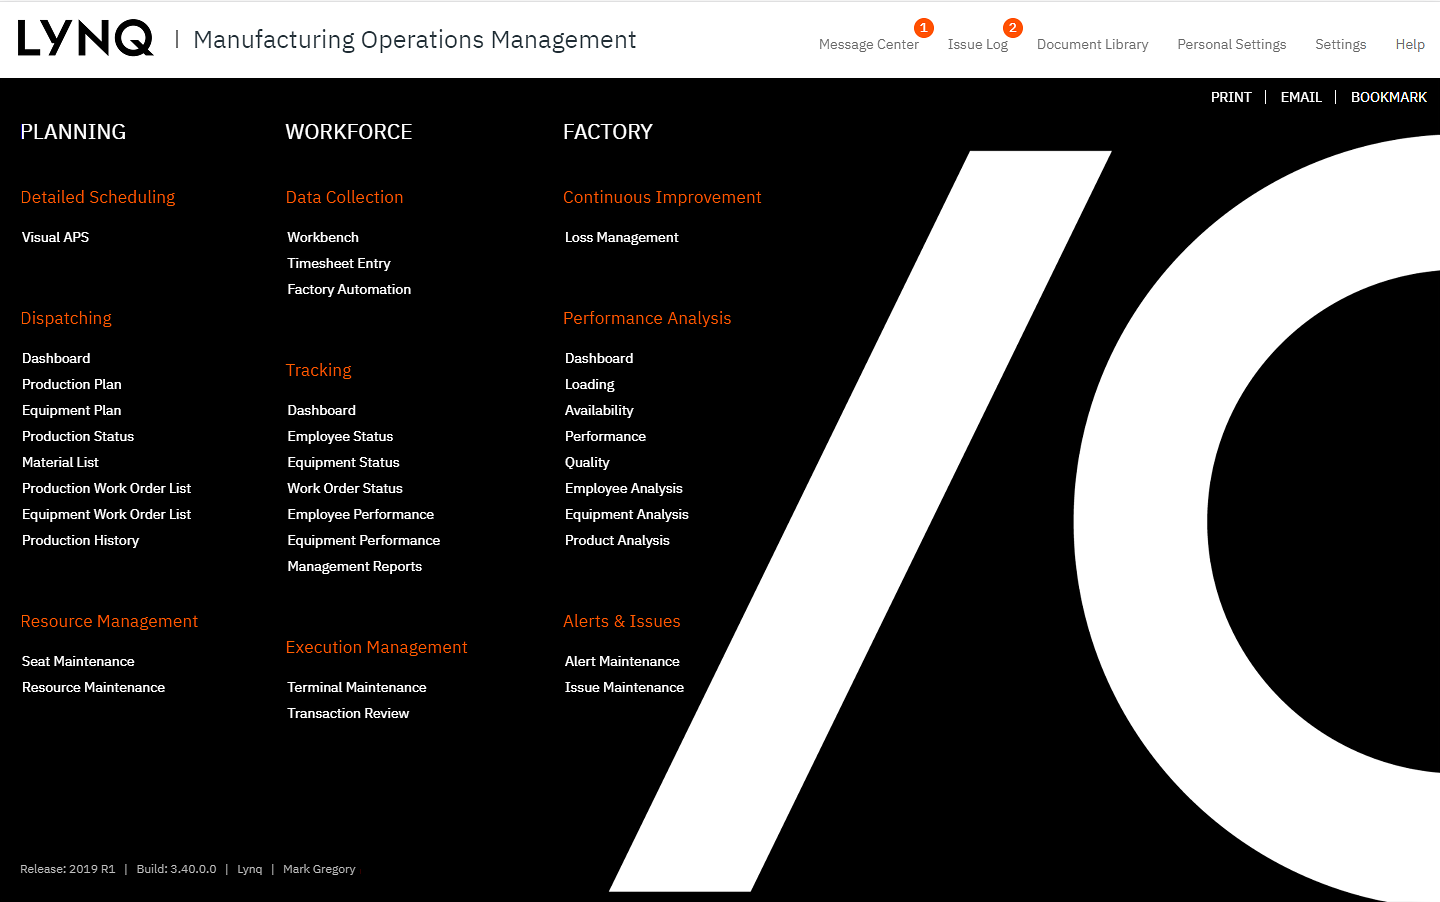Open the Settings menu
The height and width of the screenshot is (902, 1440).
1340,44
